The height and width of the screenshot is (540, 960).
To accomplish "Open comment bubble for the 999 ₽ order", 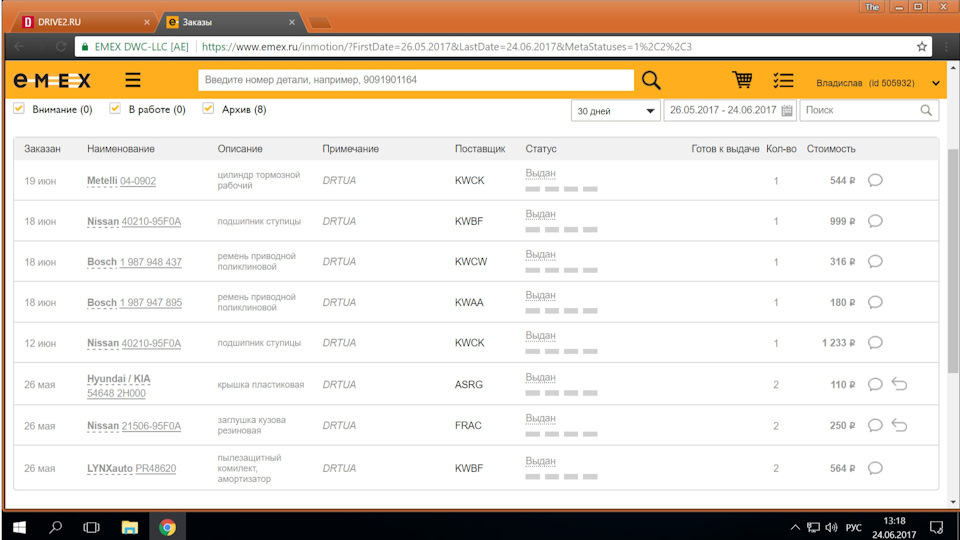I will pyautogui.click(x=876, y=221).
